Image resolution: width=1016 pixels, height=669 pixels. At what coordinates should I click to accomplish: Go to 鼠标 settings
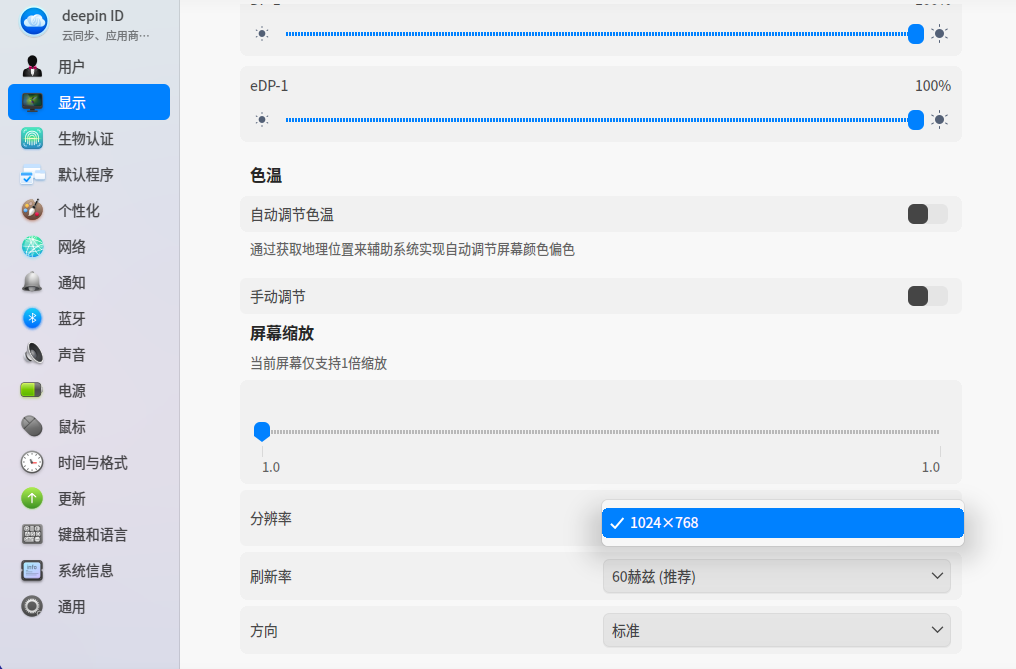[x=89, y=427]
